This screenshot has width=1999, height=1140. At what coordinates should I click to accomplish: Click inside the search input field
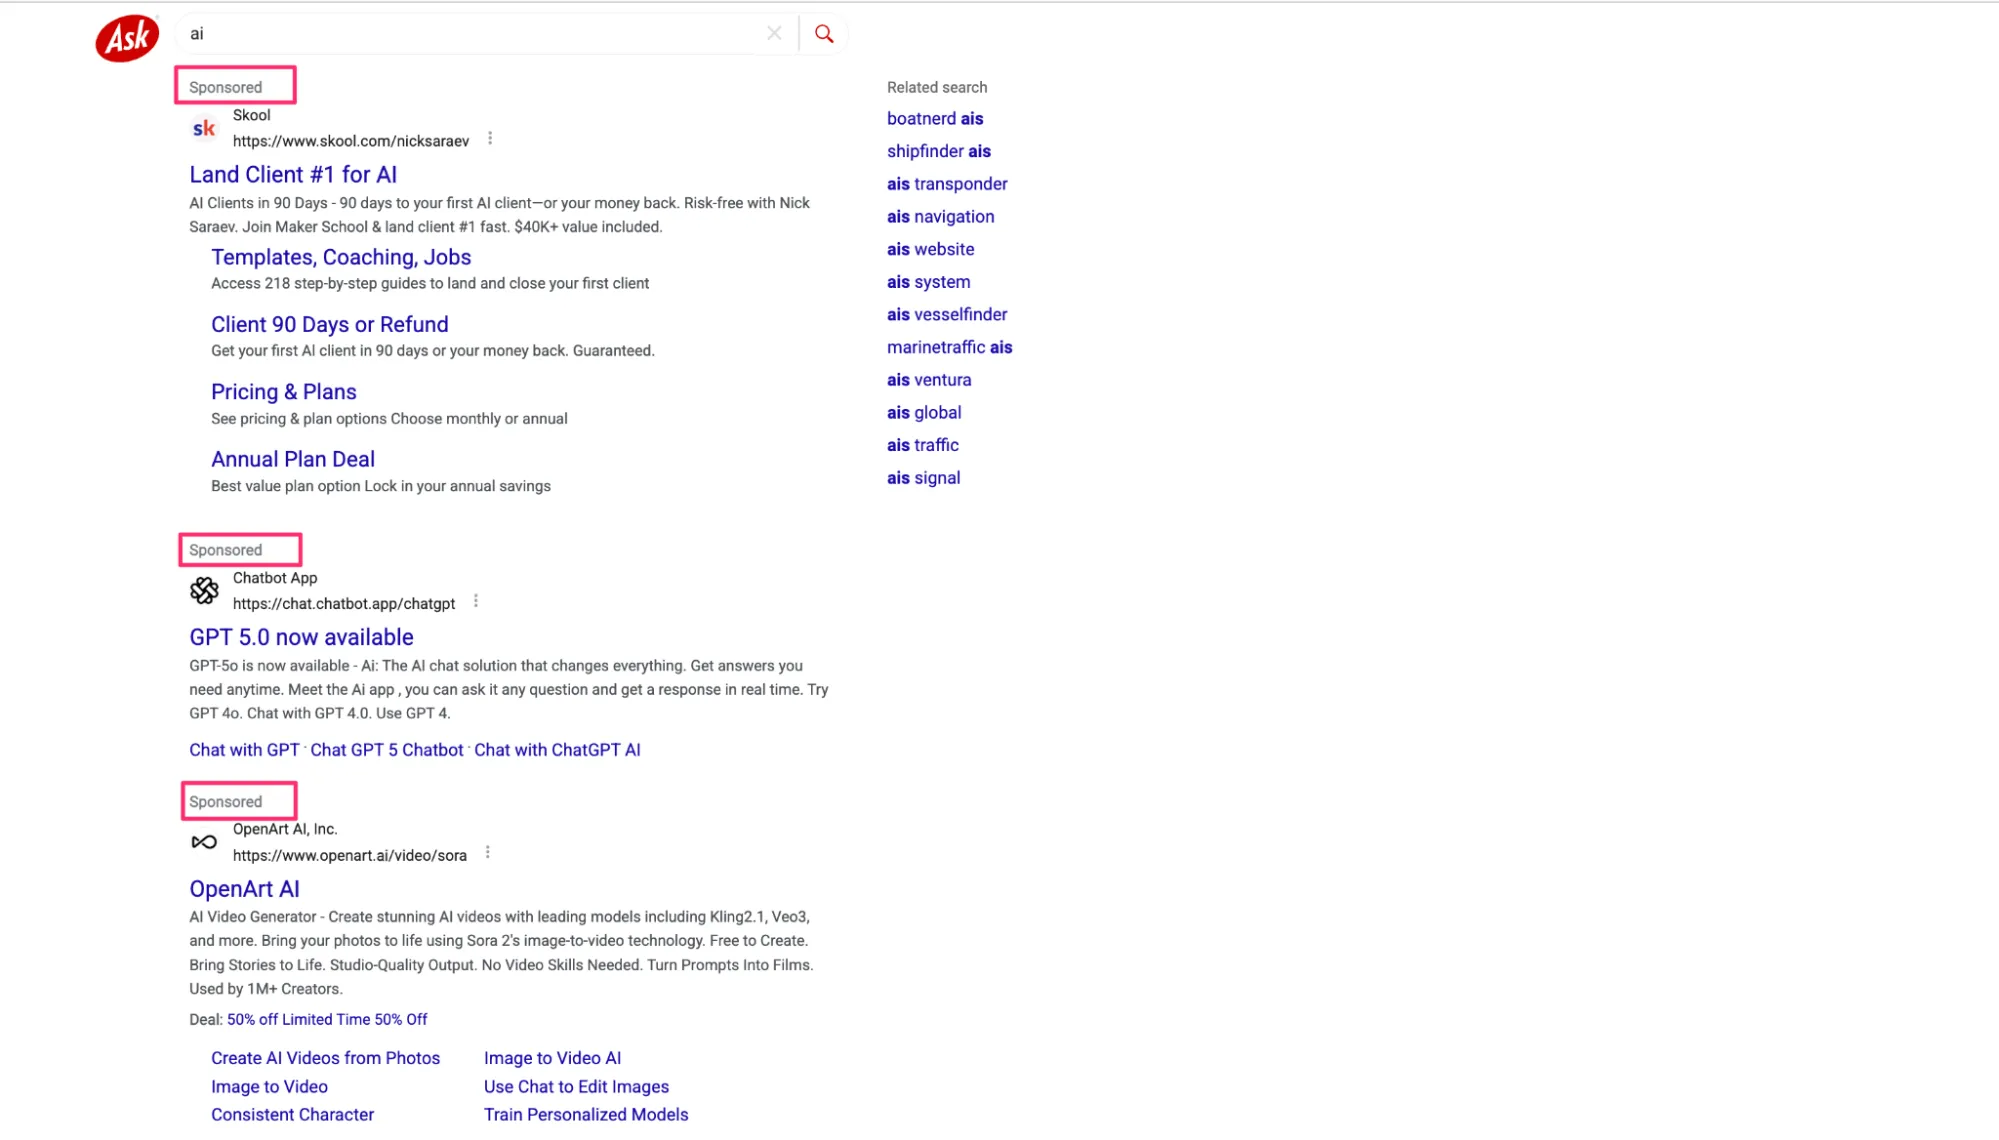coord(470,34)
